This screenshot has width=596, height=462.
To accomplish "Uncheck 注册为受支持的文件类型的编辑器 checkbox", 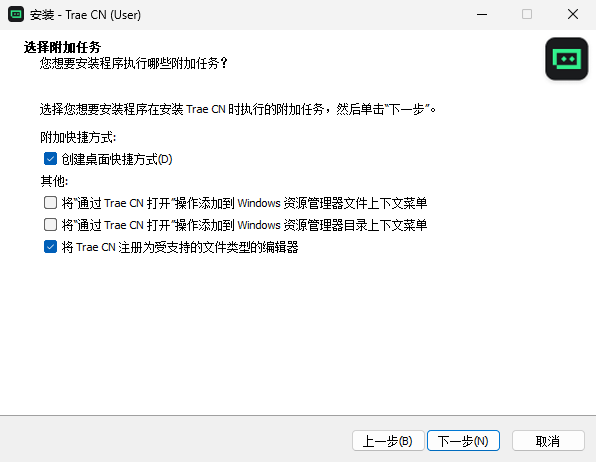I will 51,247.
